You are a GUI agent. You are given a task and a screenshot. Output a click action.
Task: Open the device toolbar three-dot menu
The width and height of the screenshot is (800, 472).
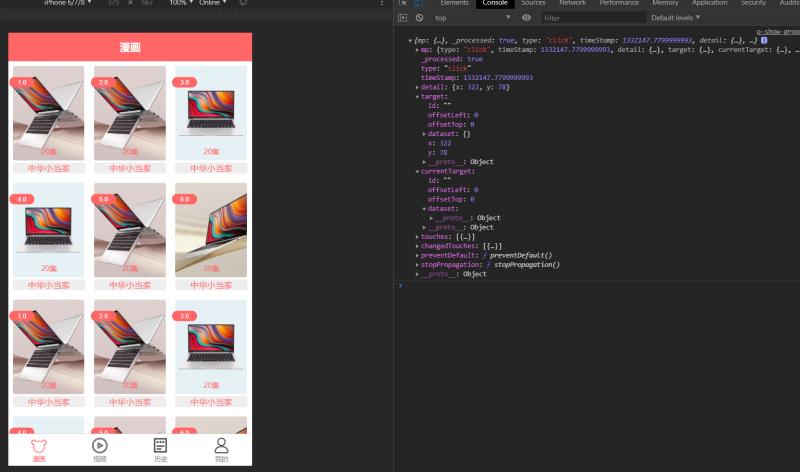(x=382, y=3)
